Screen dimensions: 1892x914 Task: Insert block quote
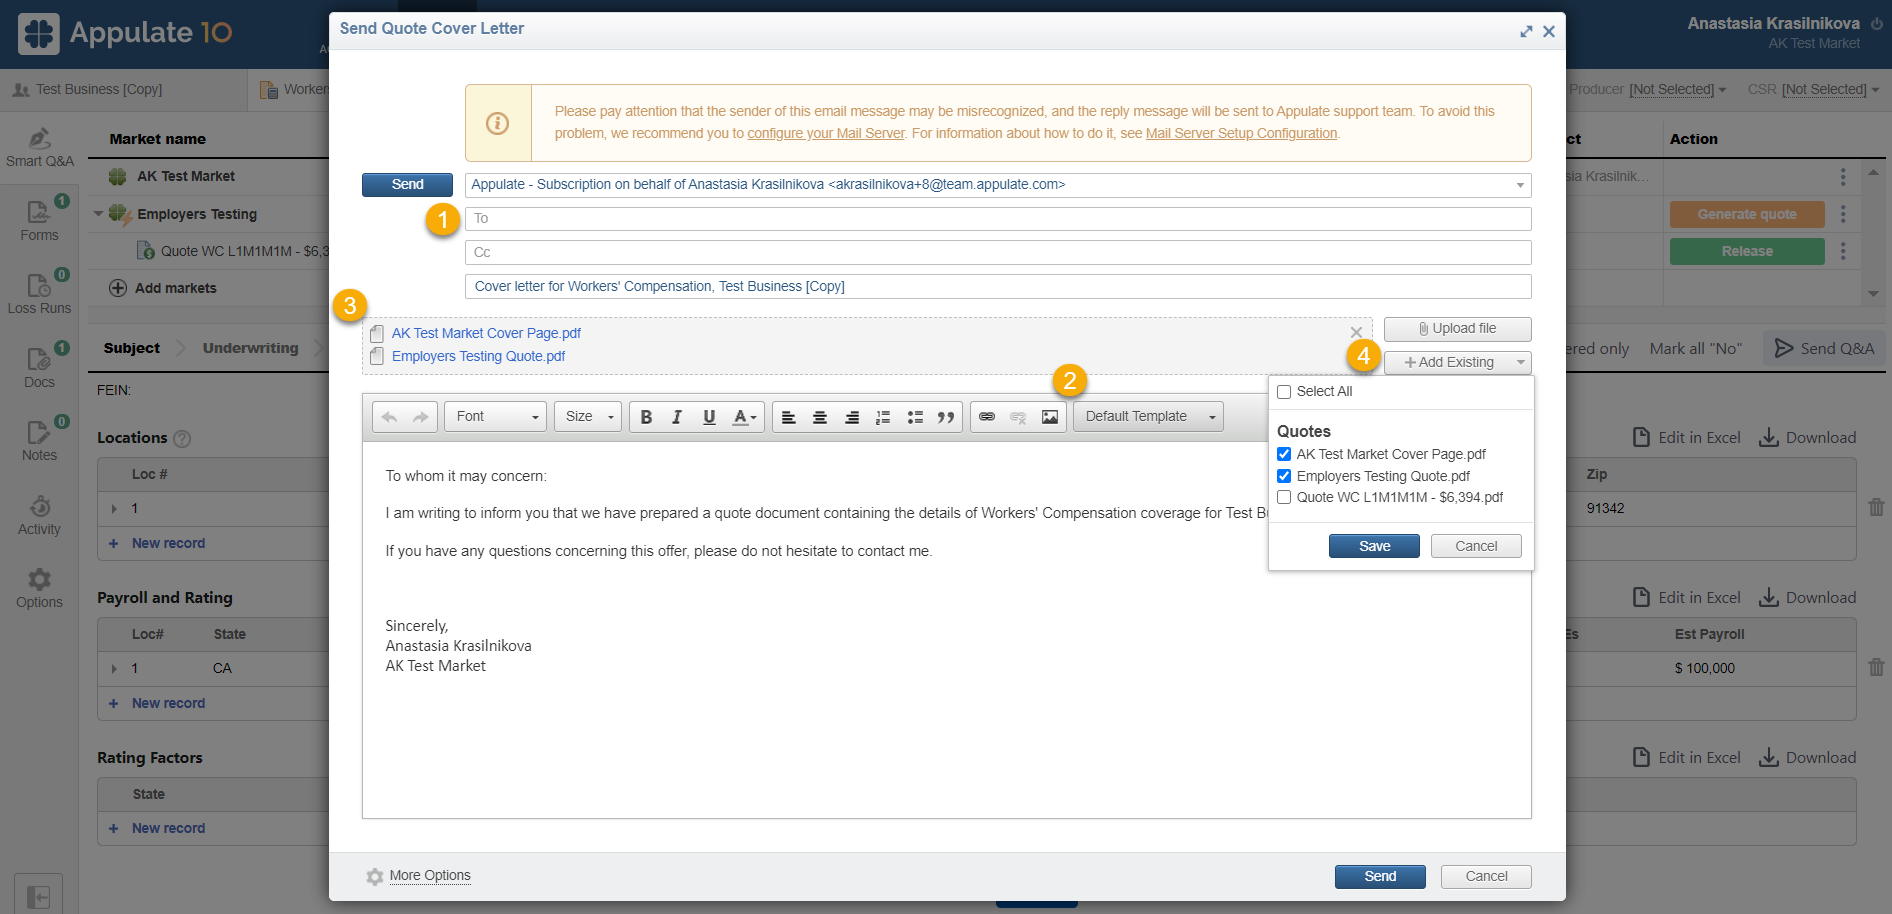click(946, 417)
